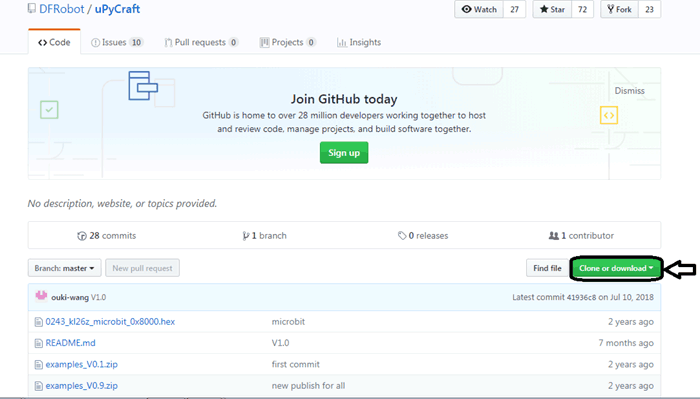Open the stargazers count 72
Viewport: 700px width, 399px height.
(582, 9)
